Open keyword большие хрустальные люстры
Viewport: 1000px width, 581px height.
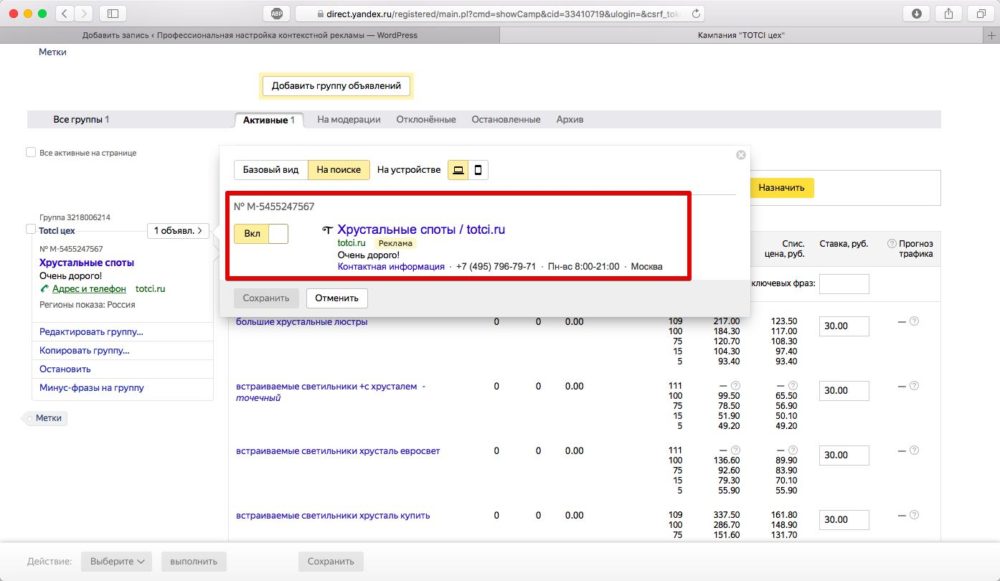pyautogui.click(x=302, y=321)
